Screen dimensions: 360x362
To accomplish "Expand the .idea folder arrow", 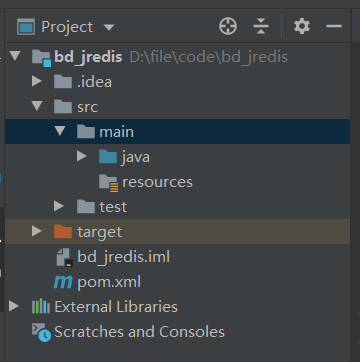I will point(37,81).
